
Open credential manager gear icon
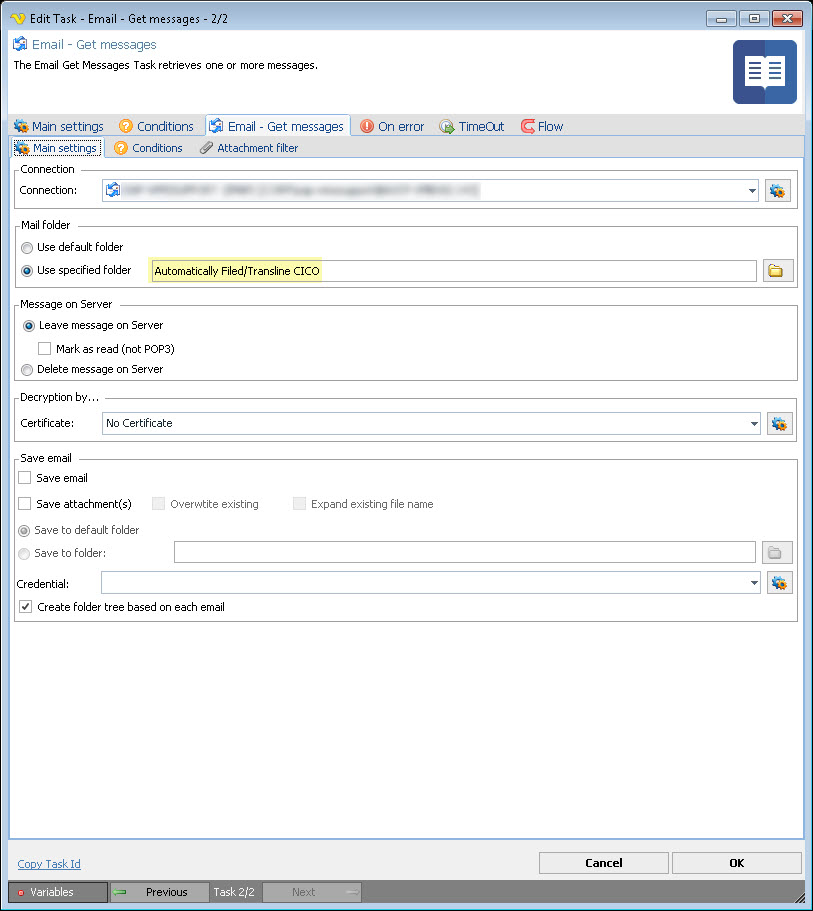(779, 582)
